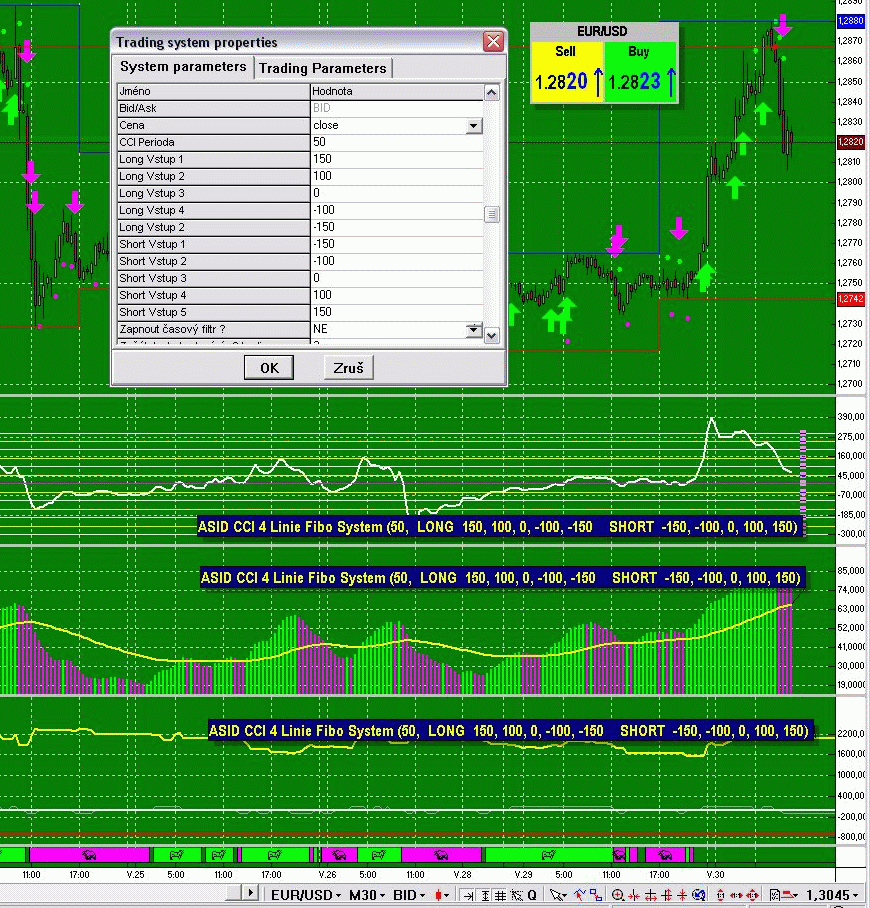Switch to the Trading Parameters tab
This screenshot has width=870, height=908.
tap(322, 68)
